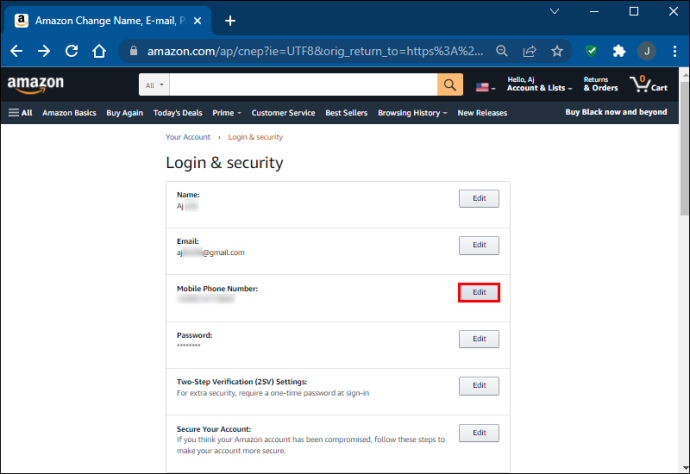Bookmark this page with the star icon
This screenshot has width=690, height=474.
(557, 51)
